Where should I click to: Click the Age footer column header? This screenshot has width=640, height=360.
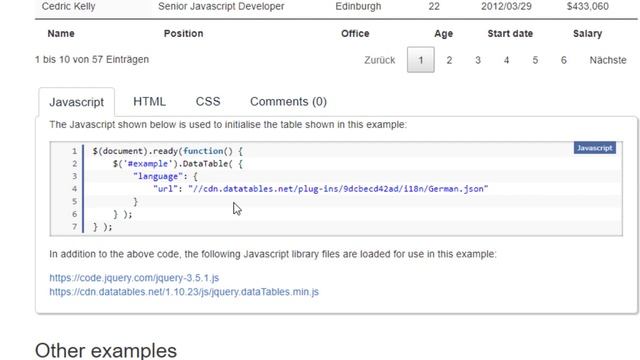pos(443,33)
